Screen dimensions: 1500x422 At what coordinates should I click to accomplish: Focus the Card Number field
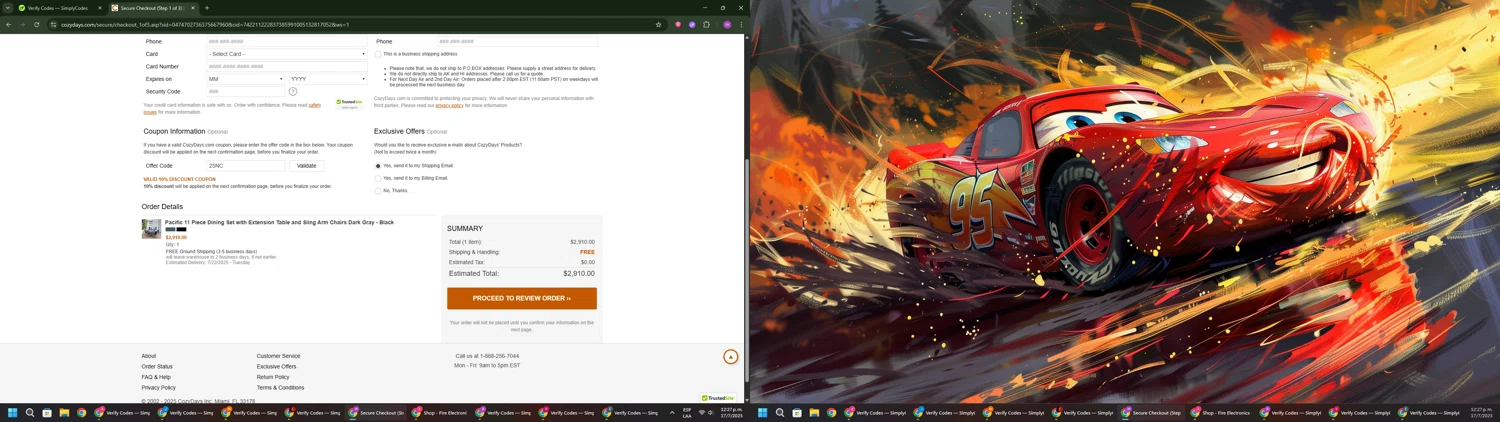[287, 67]
